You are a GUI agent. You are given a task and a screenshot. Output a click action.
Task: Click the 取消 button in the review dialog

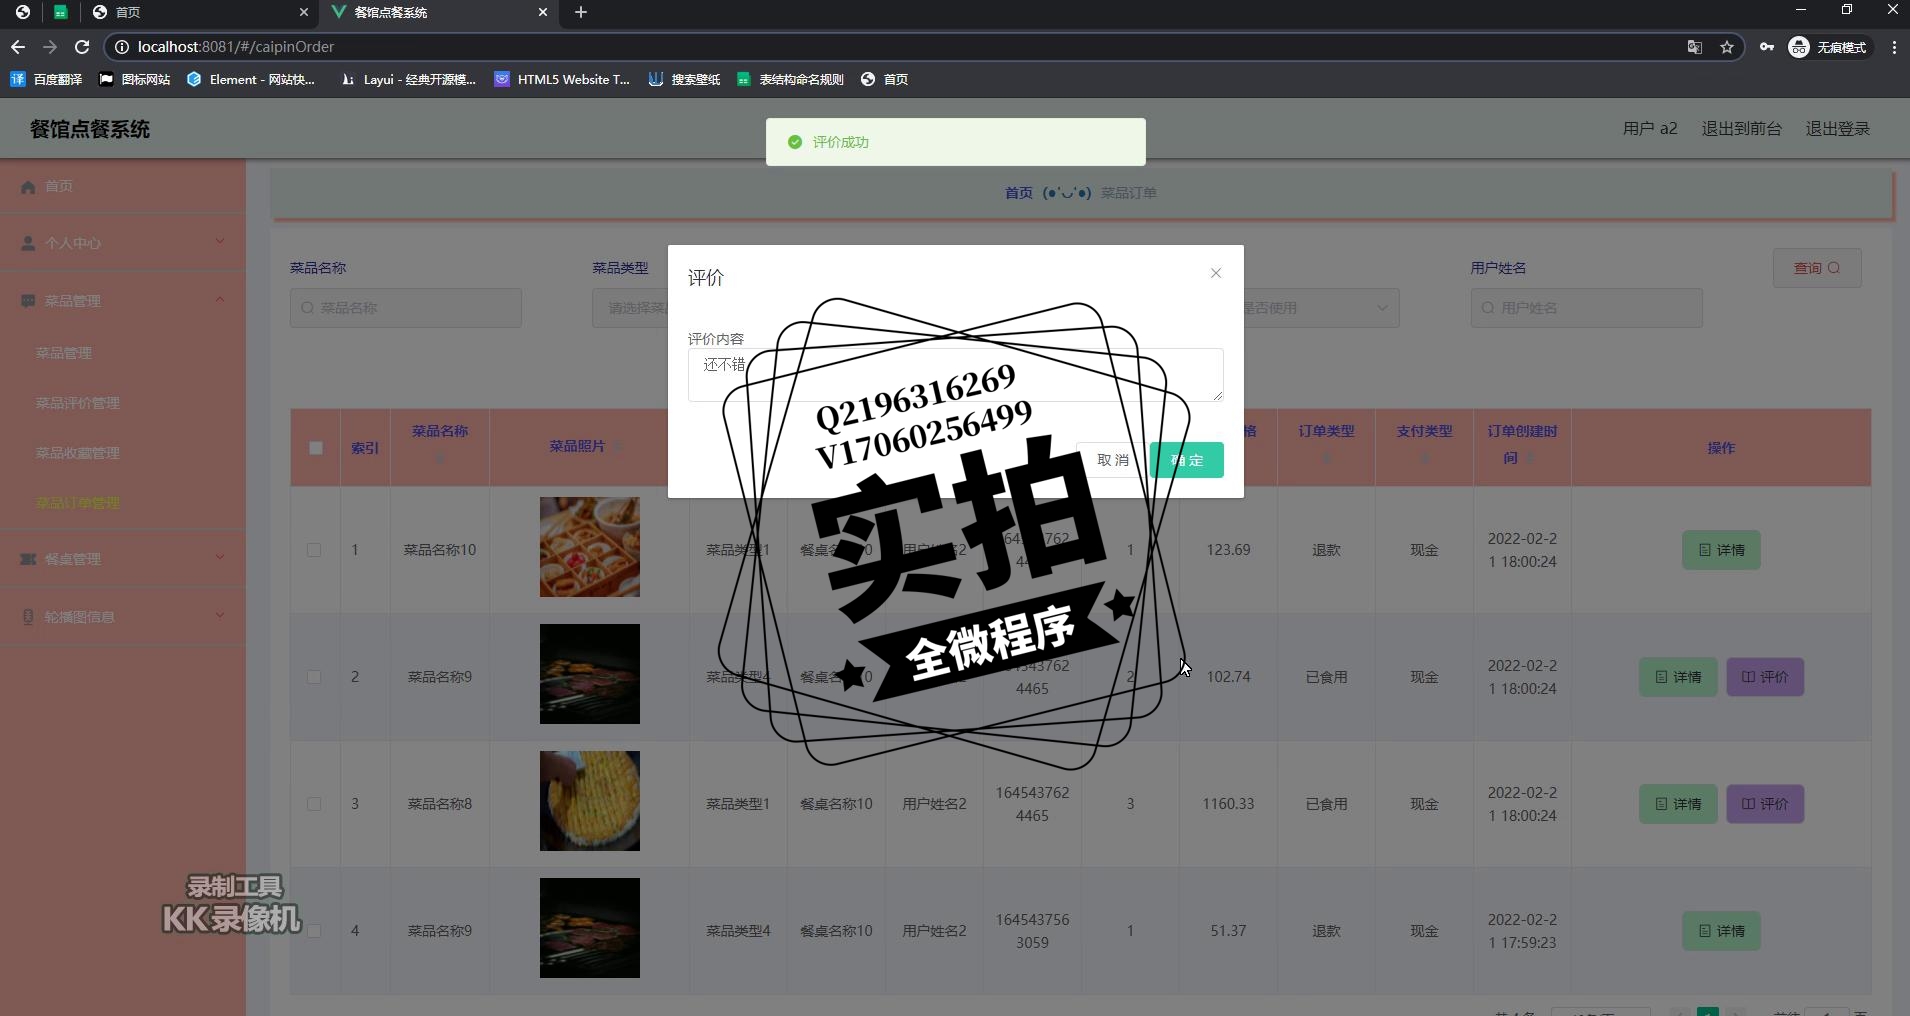click(1113, 460)
